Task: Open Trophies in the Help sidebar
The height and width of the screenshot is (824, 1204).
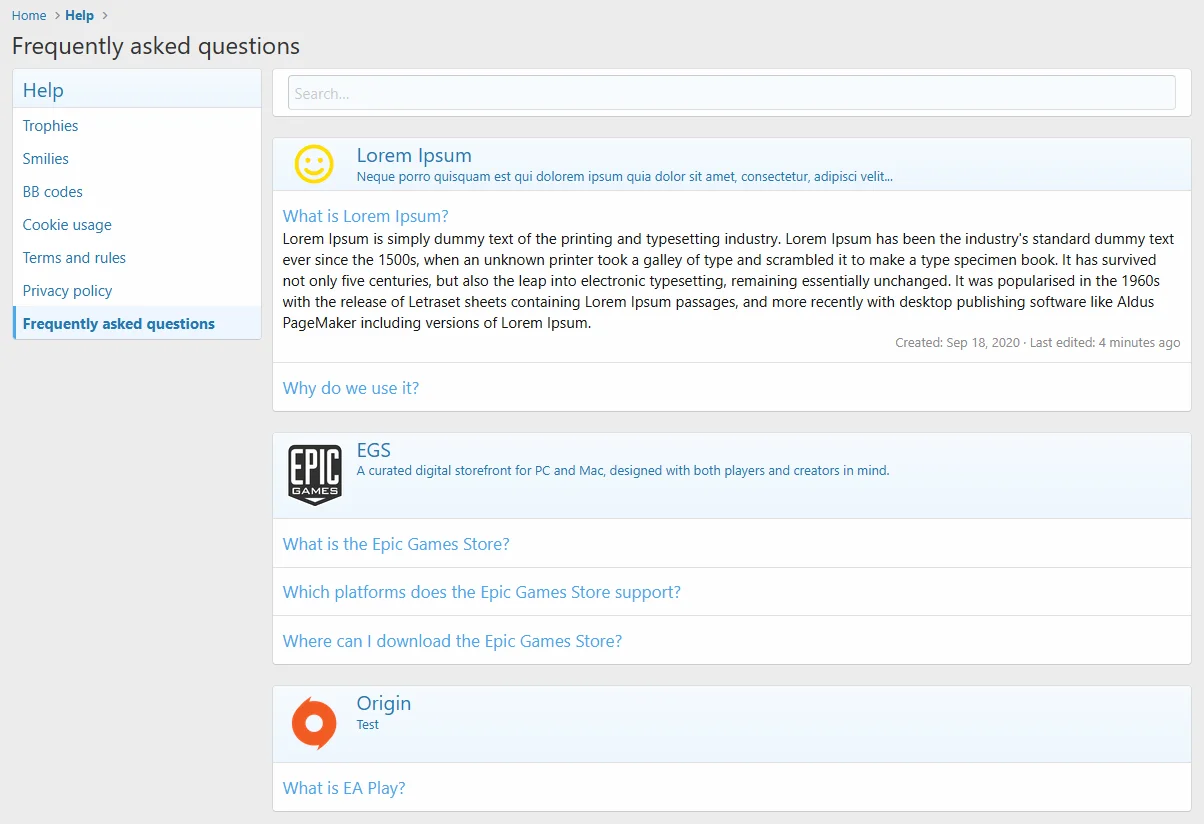Action: point(51,126)
